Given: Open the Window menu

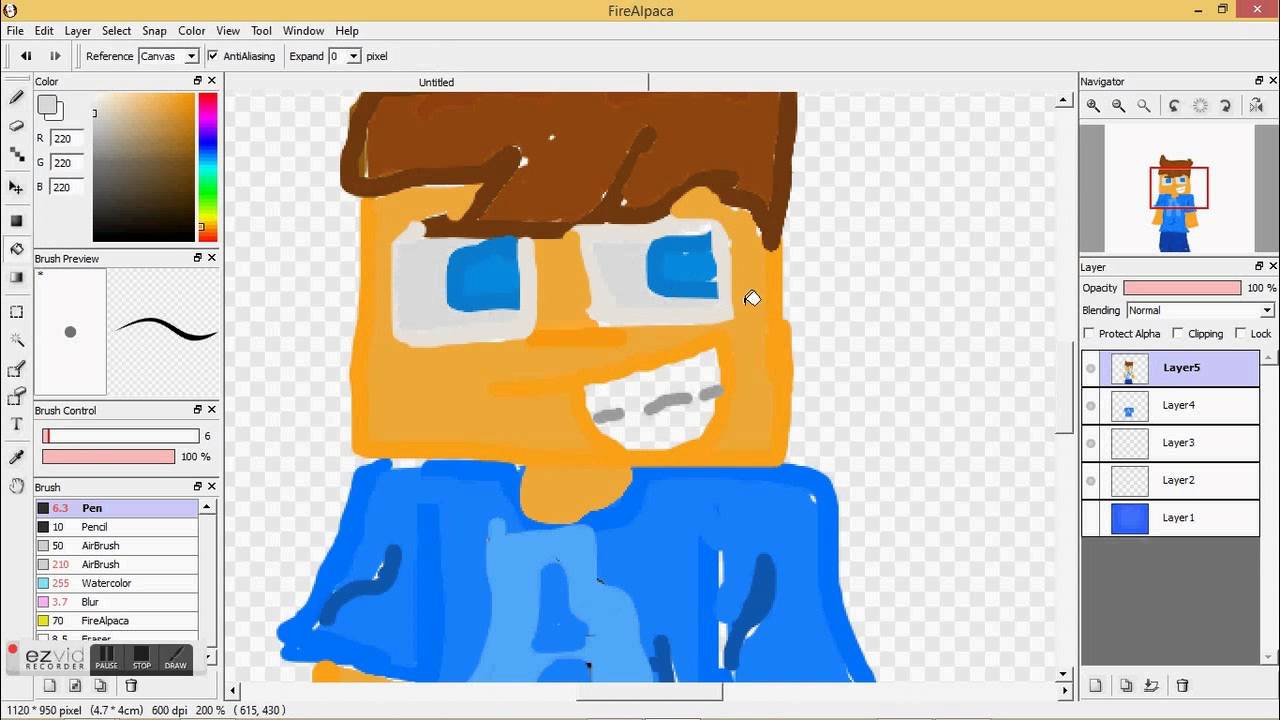Looking at the screenshot, I should pos(303,31).
